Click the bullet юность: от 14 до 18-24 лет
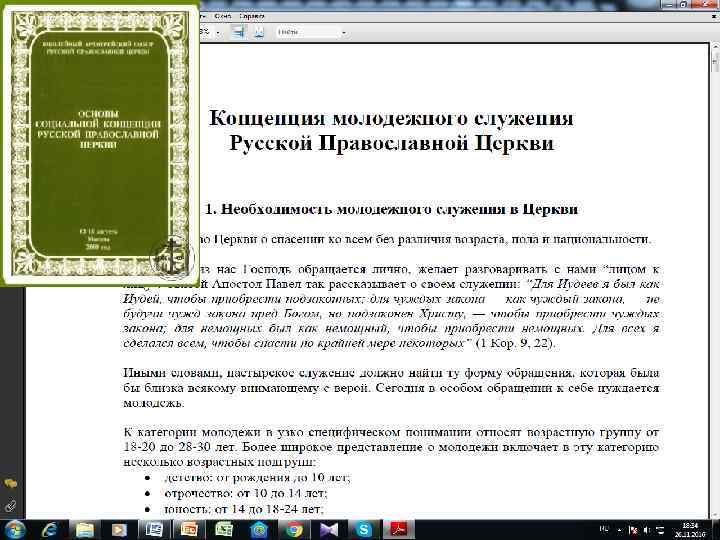This screenshot has width=720, height=540. point(244,509)
